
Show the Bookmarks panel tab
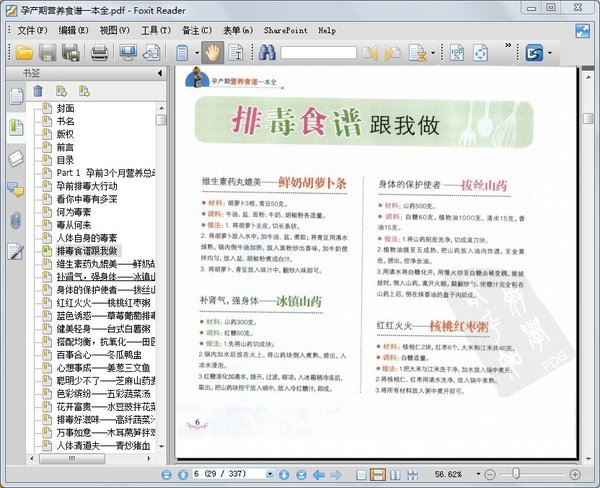pyautogui.click(x=16, y=127)
